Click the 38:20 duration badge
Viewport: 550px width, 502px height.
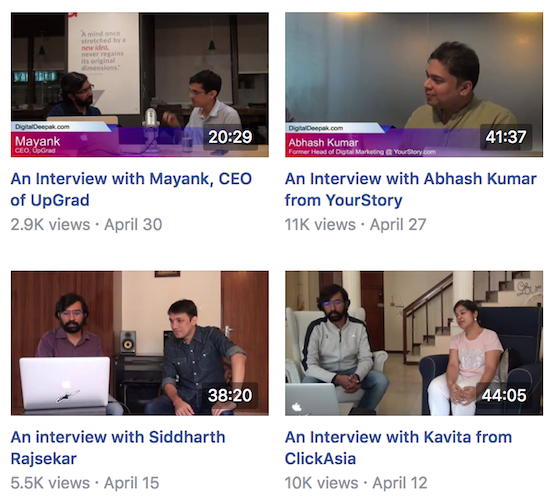(x=230, y=395)
